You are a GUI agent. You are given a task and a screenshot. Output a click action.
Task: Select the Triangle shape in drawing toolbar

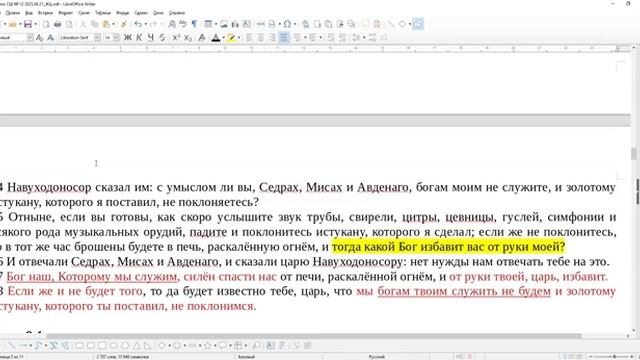click(x=136, y=346)
